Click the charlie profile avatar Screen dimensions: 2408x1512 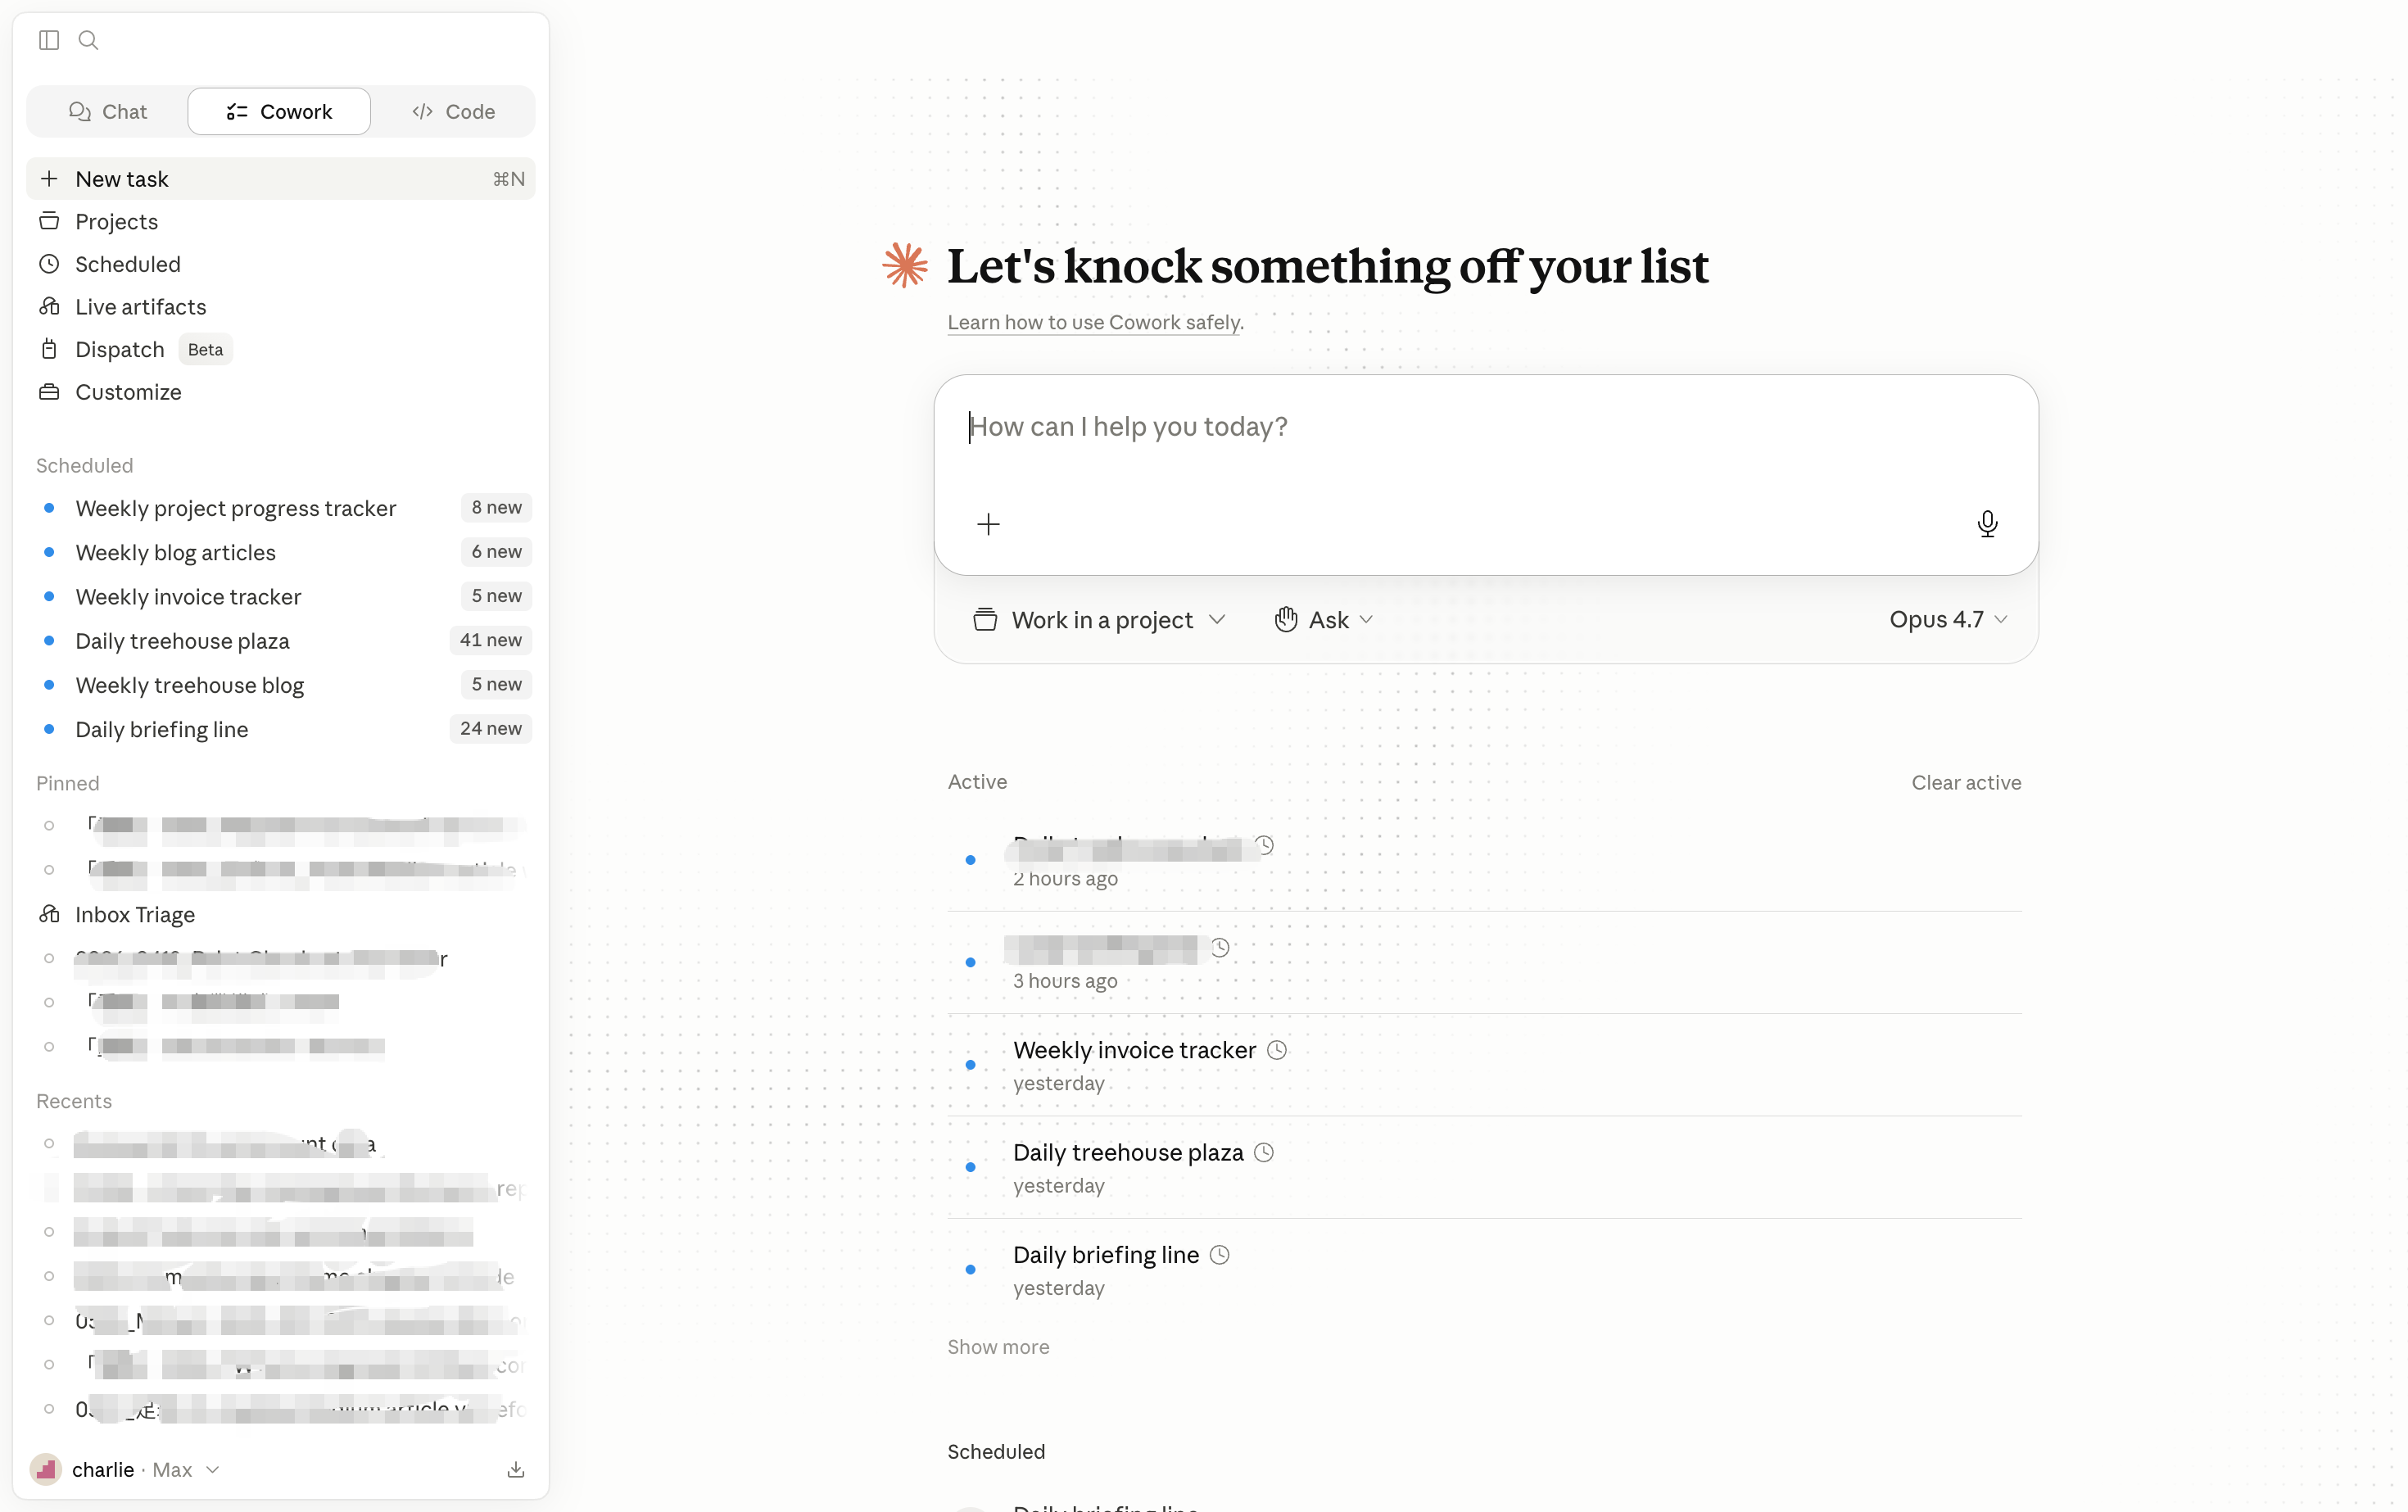(x=46, y=1470)
